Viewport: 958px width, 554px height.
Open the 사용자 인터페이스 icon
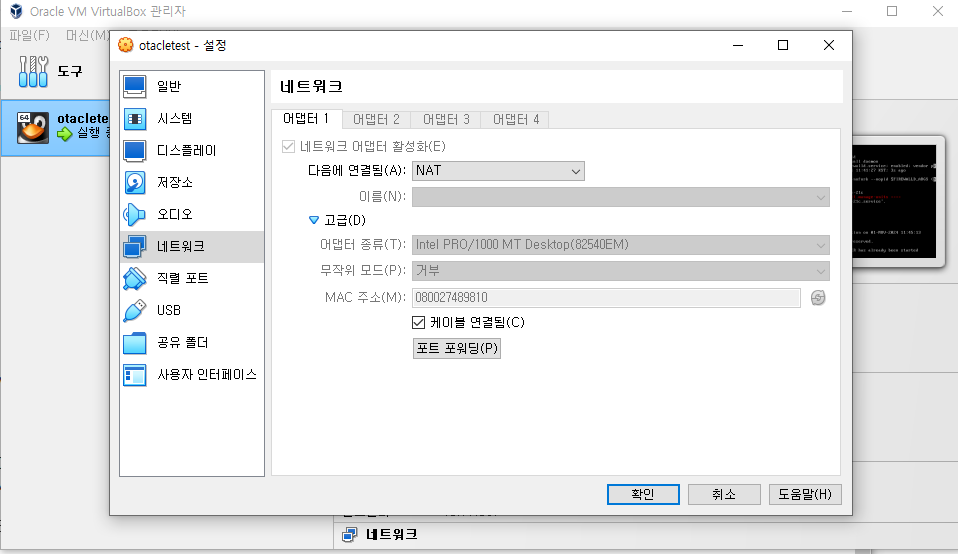point(134,374)
